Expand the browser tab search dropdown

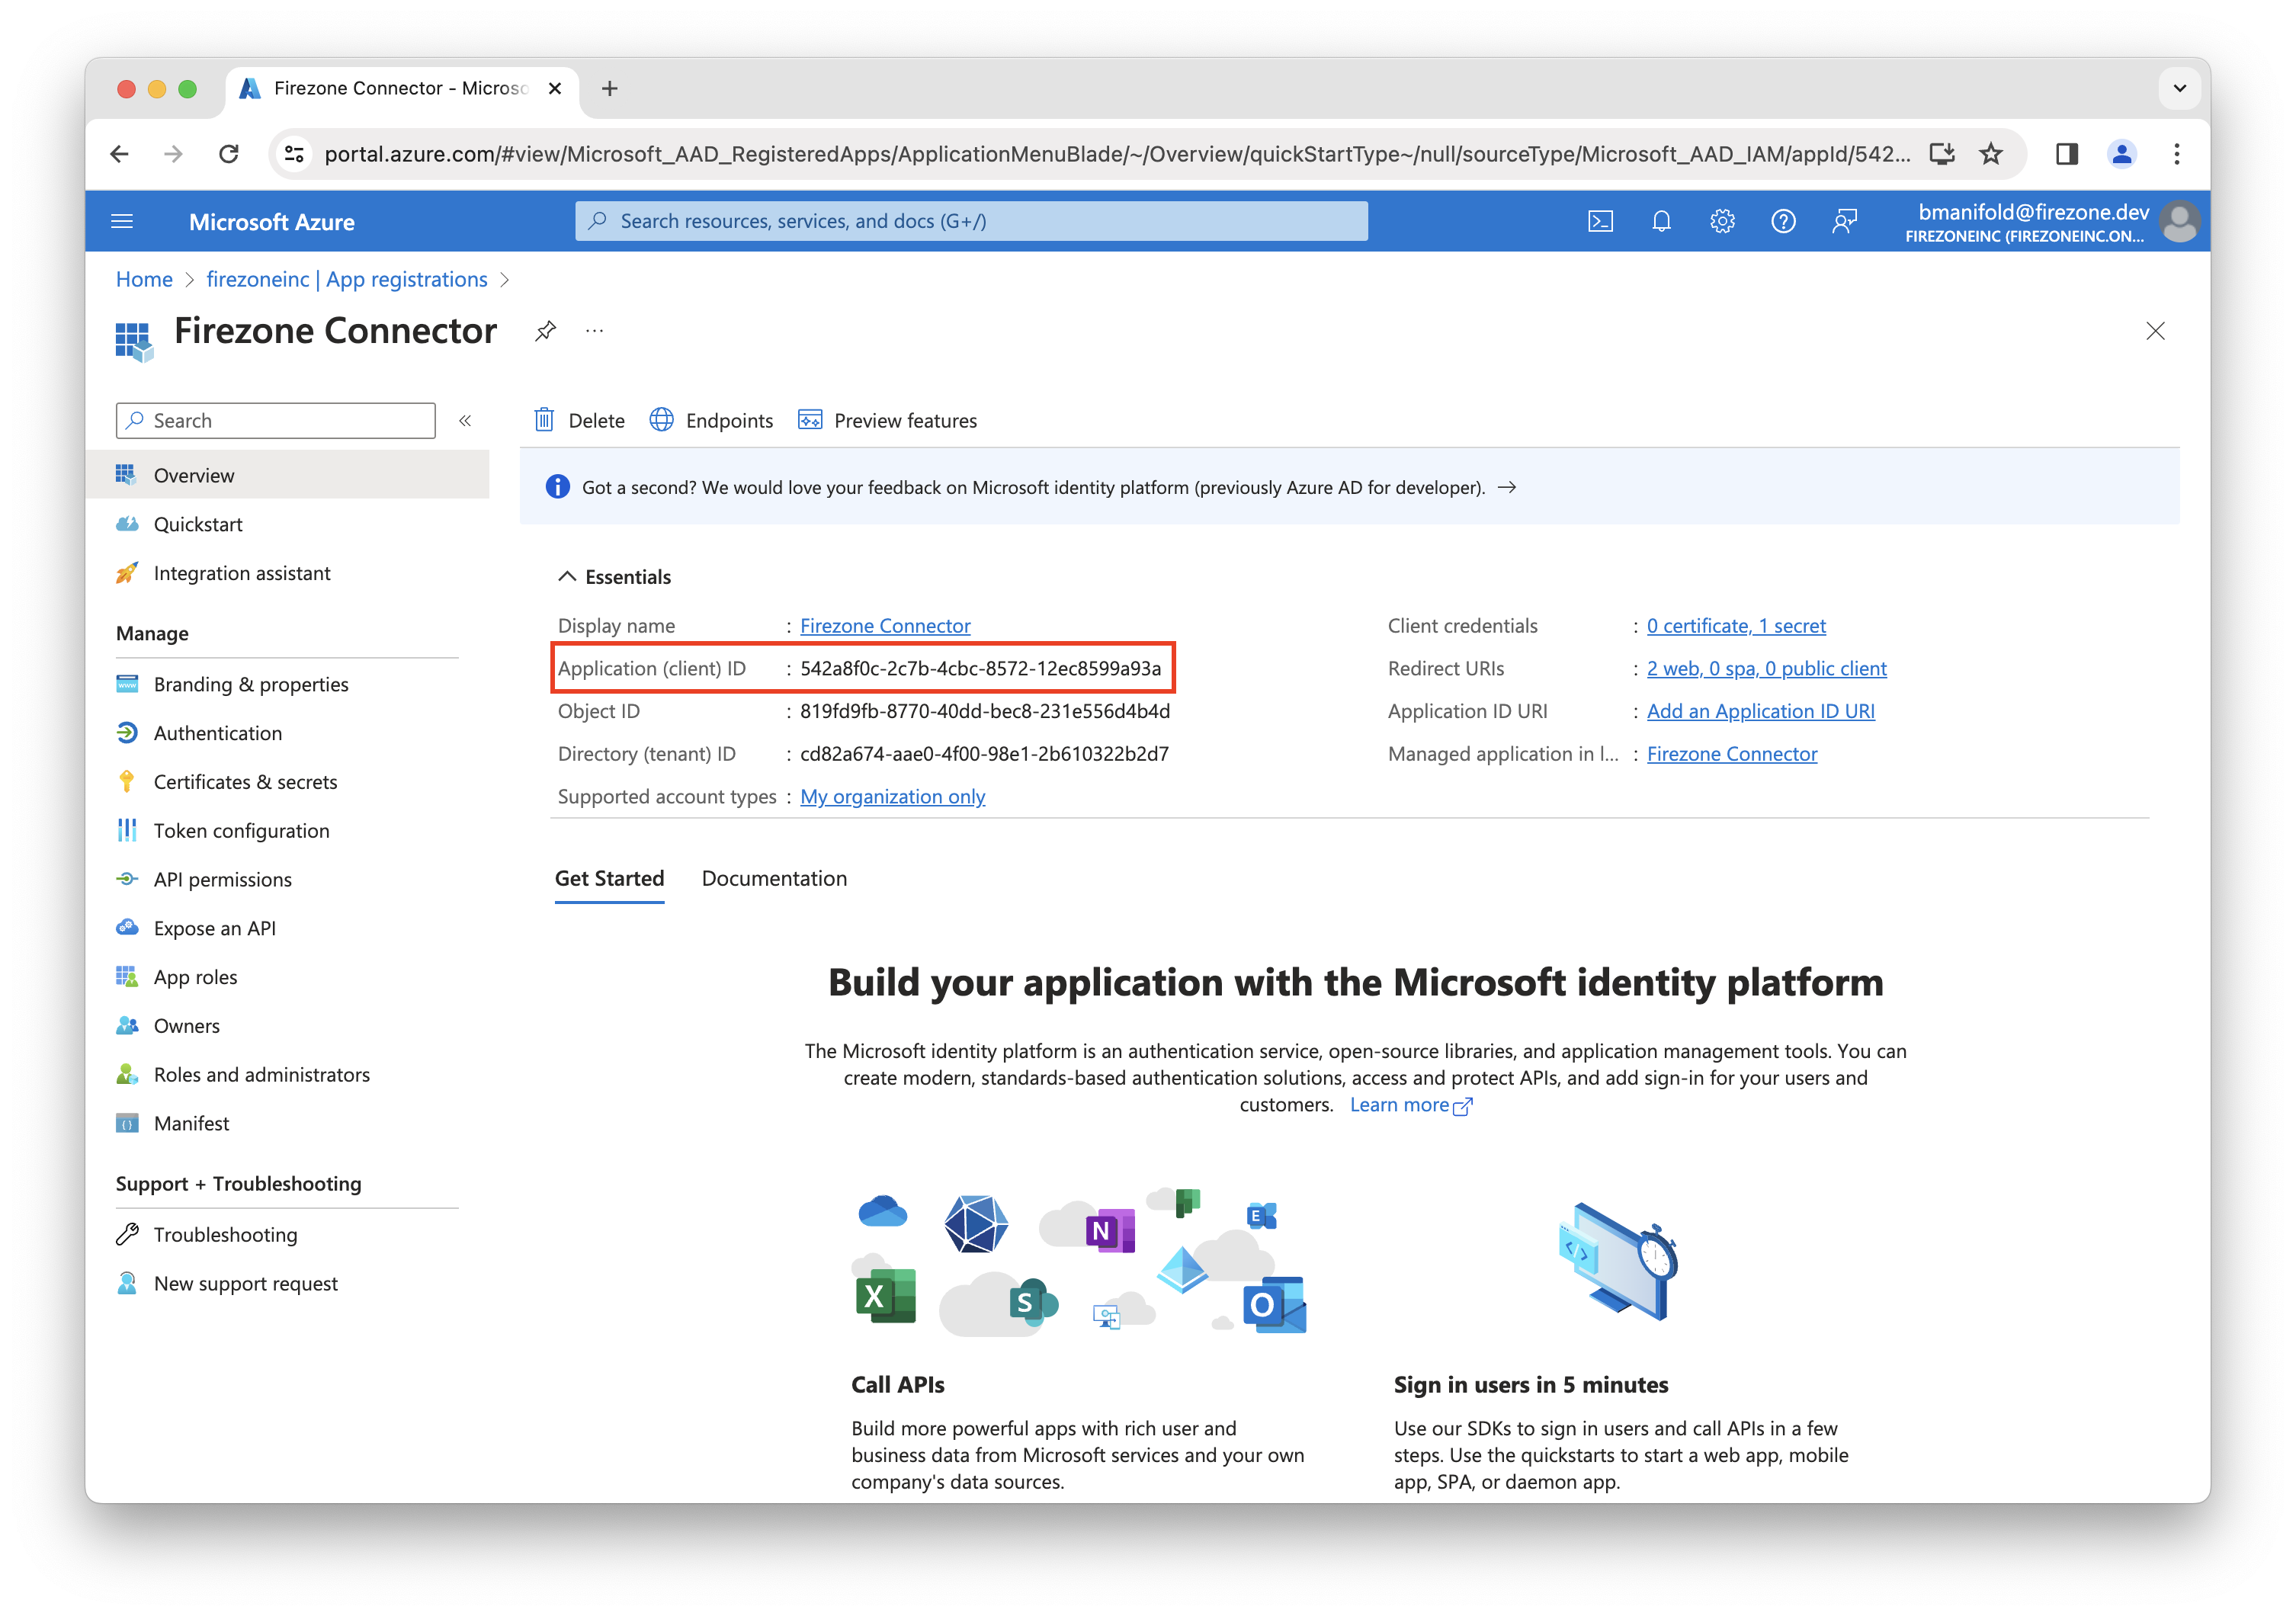(x=2179, y=88)
